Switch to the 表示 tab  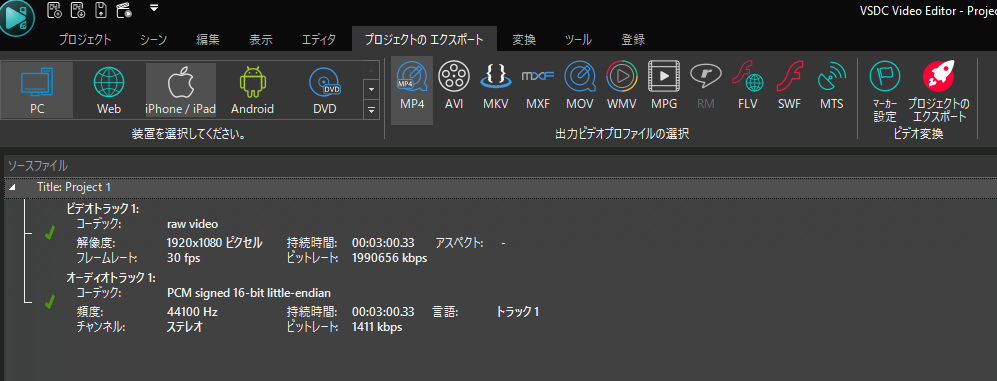point(261,39)
